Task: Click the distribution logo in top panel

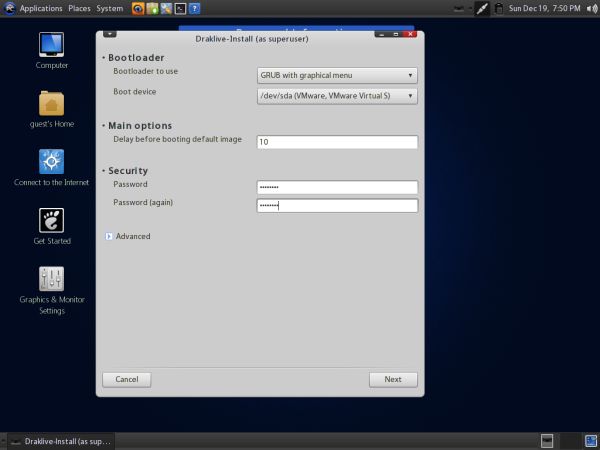Action: pos(10,8)
